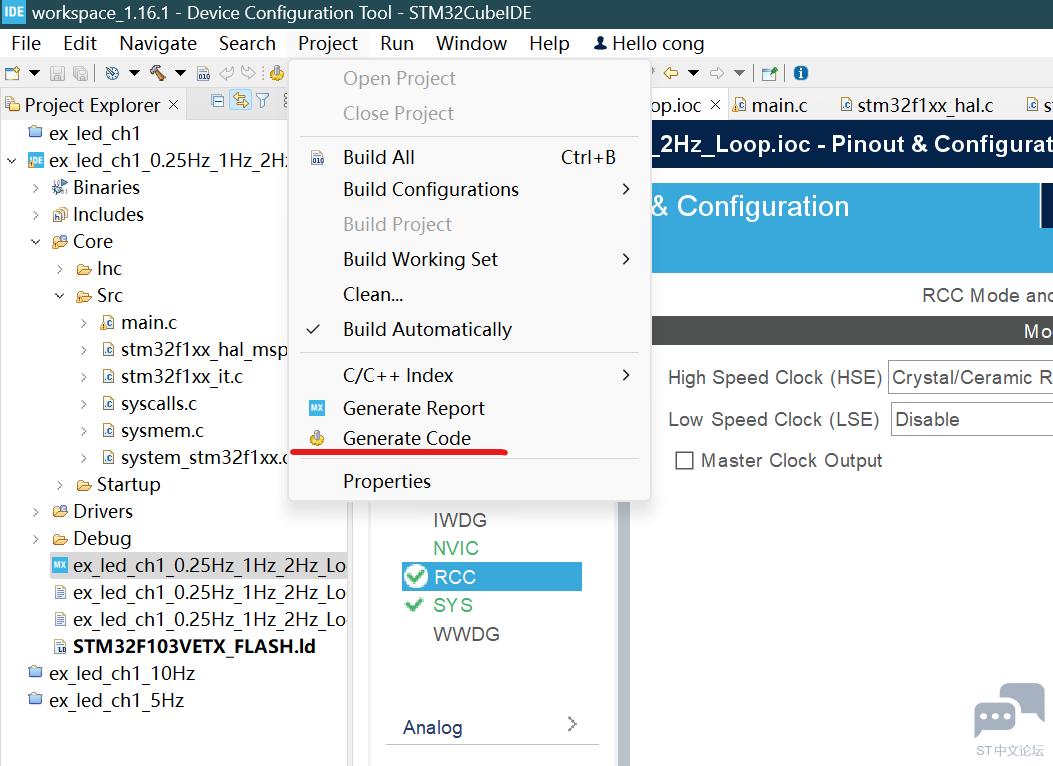Toggle Link with Editor in Project Explorer
Screen dimensions: 1053x766
240,101
